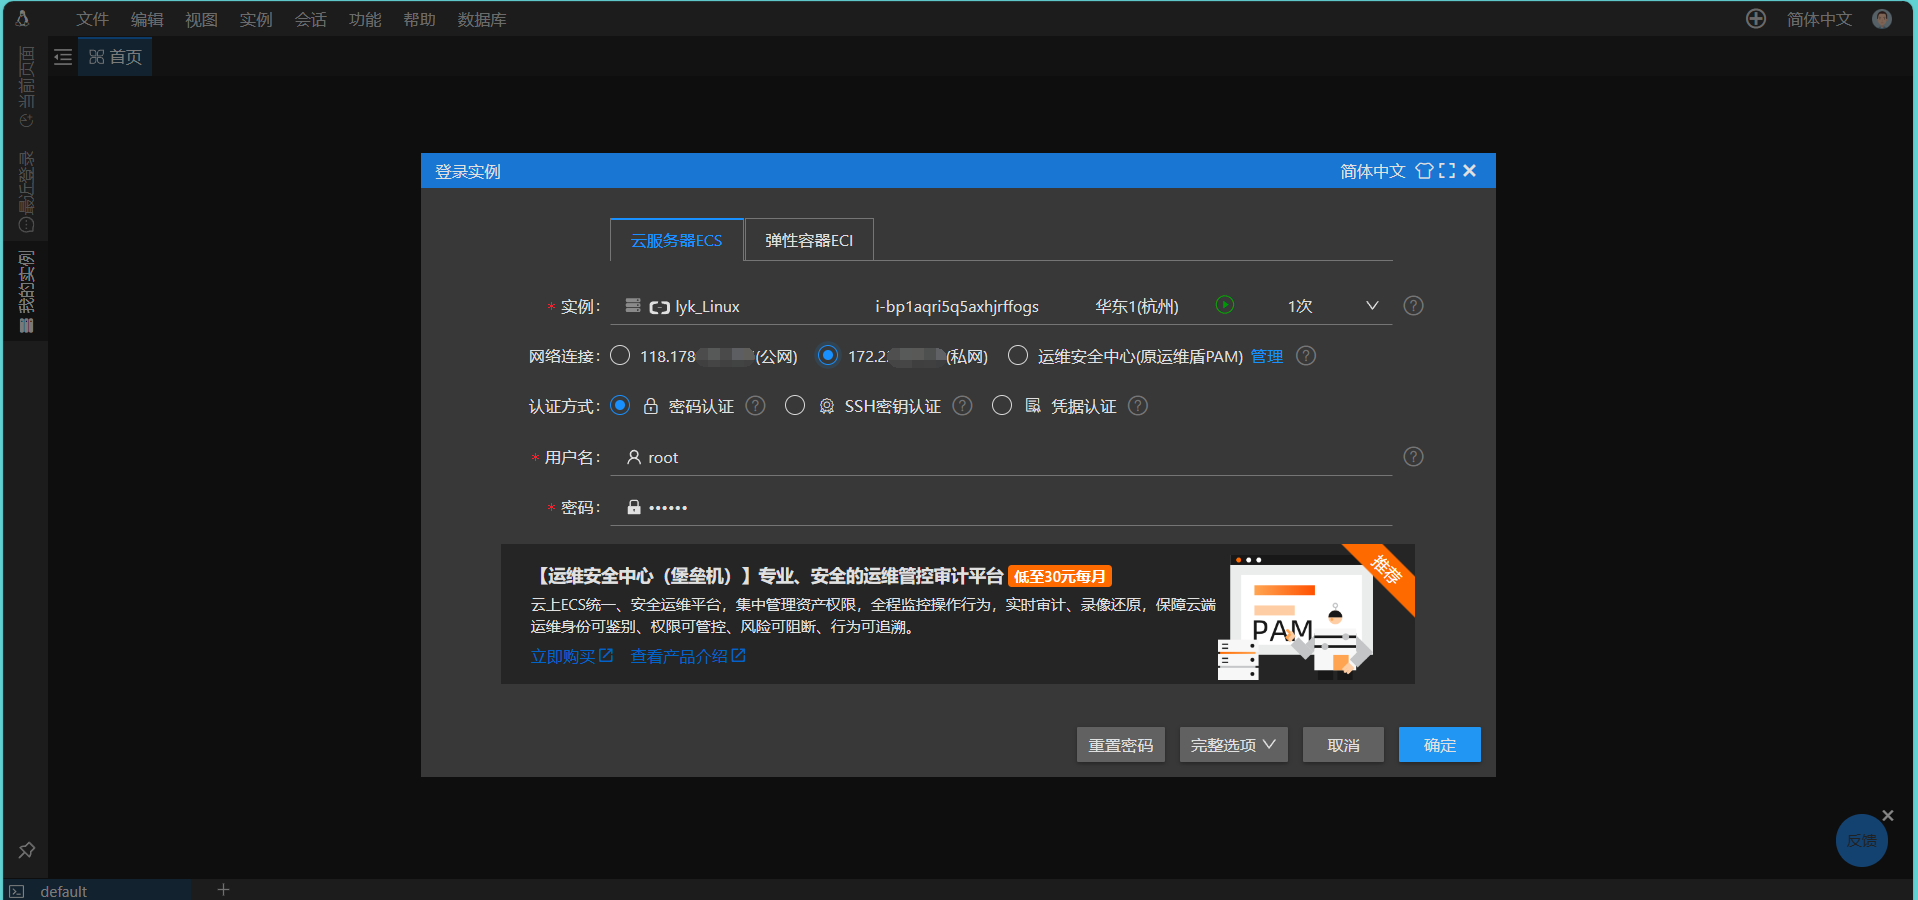Click help icon beside 运维安全中心 管理
Viewport: 1918px width, 900px height.
coord(1306,356)
